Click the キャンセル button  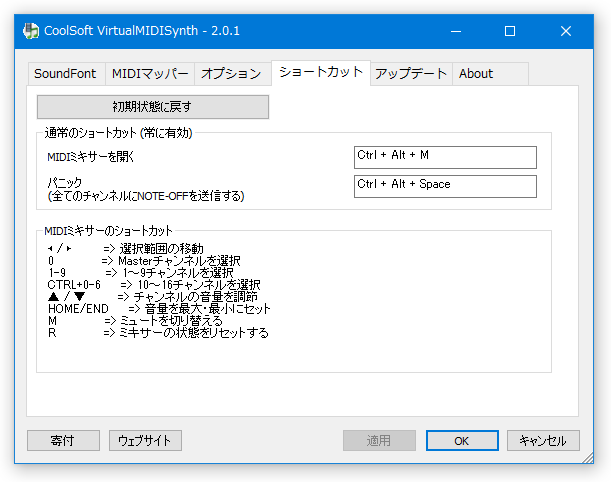pos(543,440)
